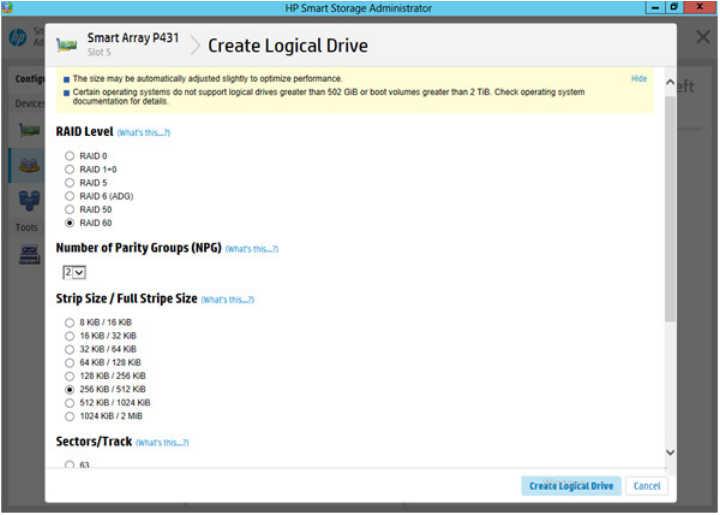Choose 64 KiB / 128 KiB strip size
The height and width of the screenshot is (515, 720).
click(x=69, y=363)
